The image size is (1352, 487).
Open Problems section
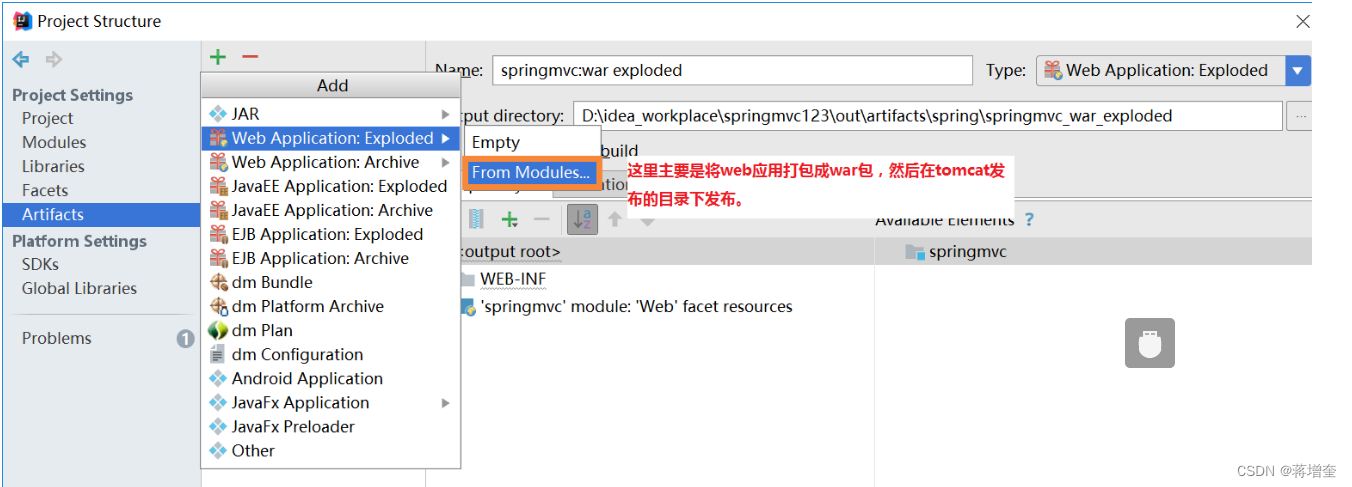(56, 338)
